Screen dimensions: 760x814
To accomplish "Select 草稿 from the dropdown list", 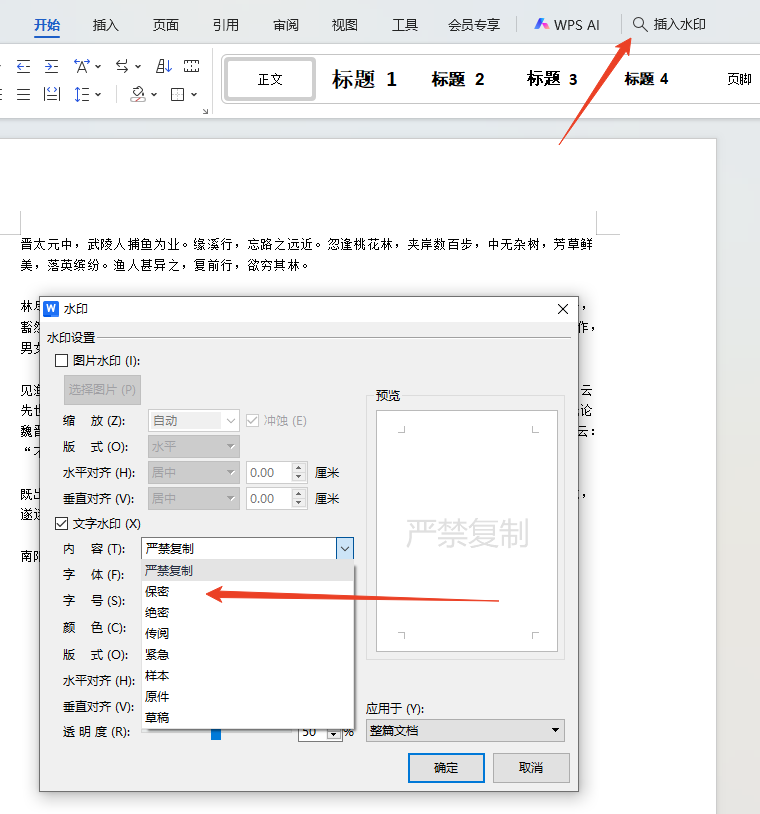I will (248, 717).
